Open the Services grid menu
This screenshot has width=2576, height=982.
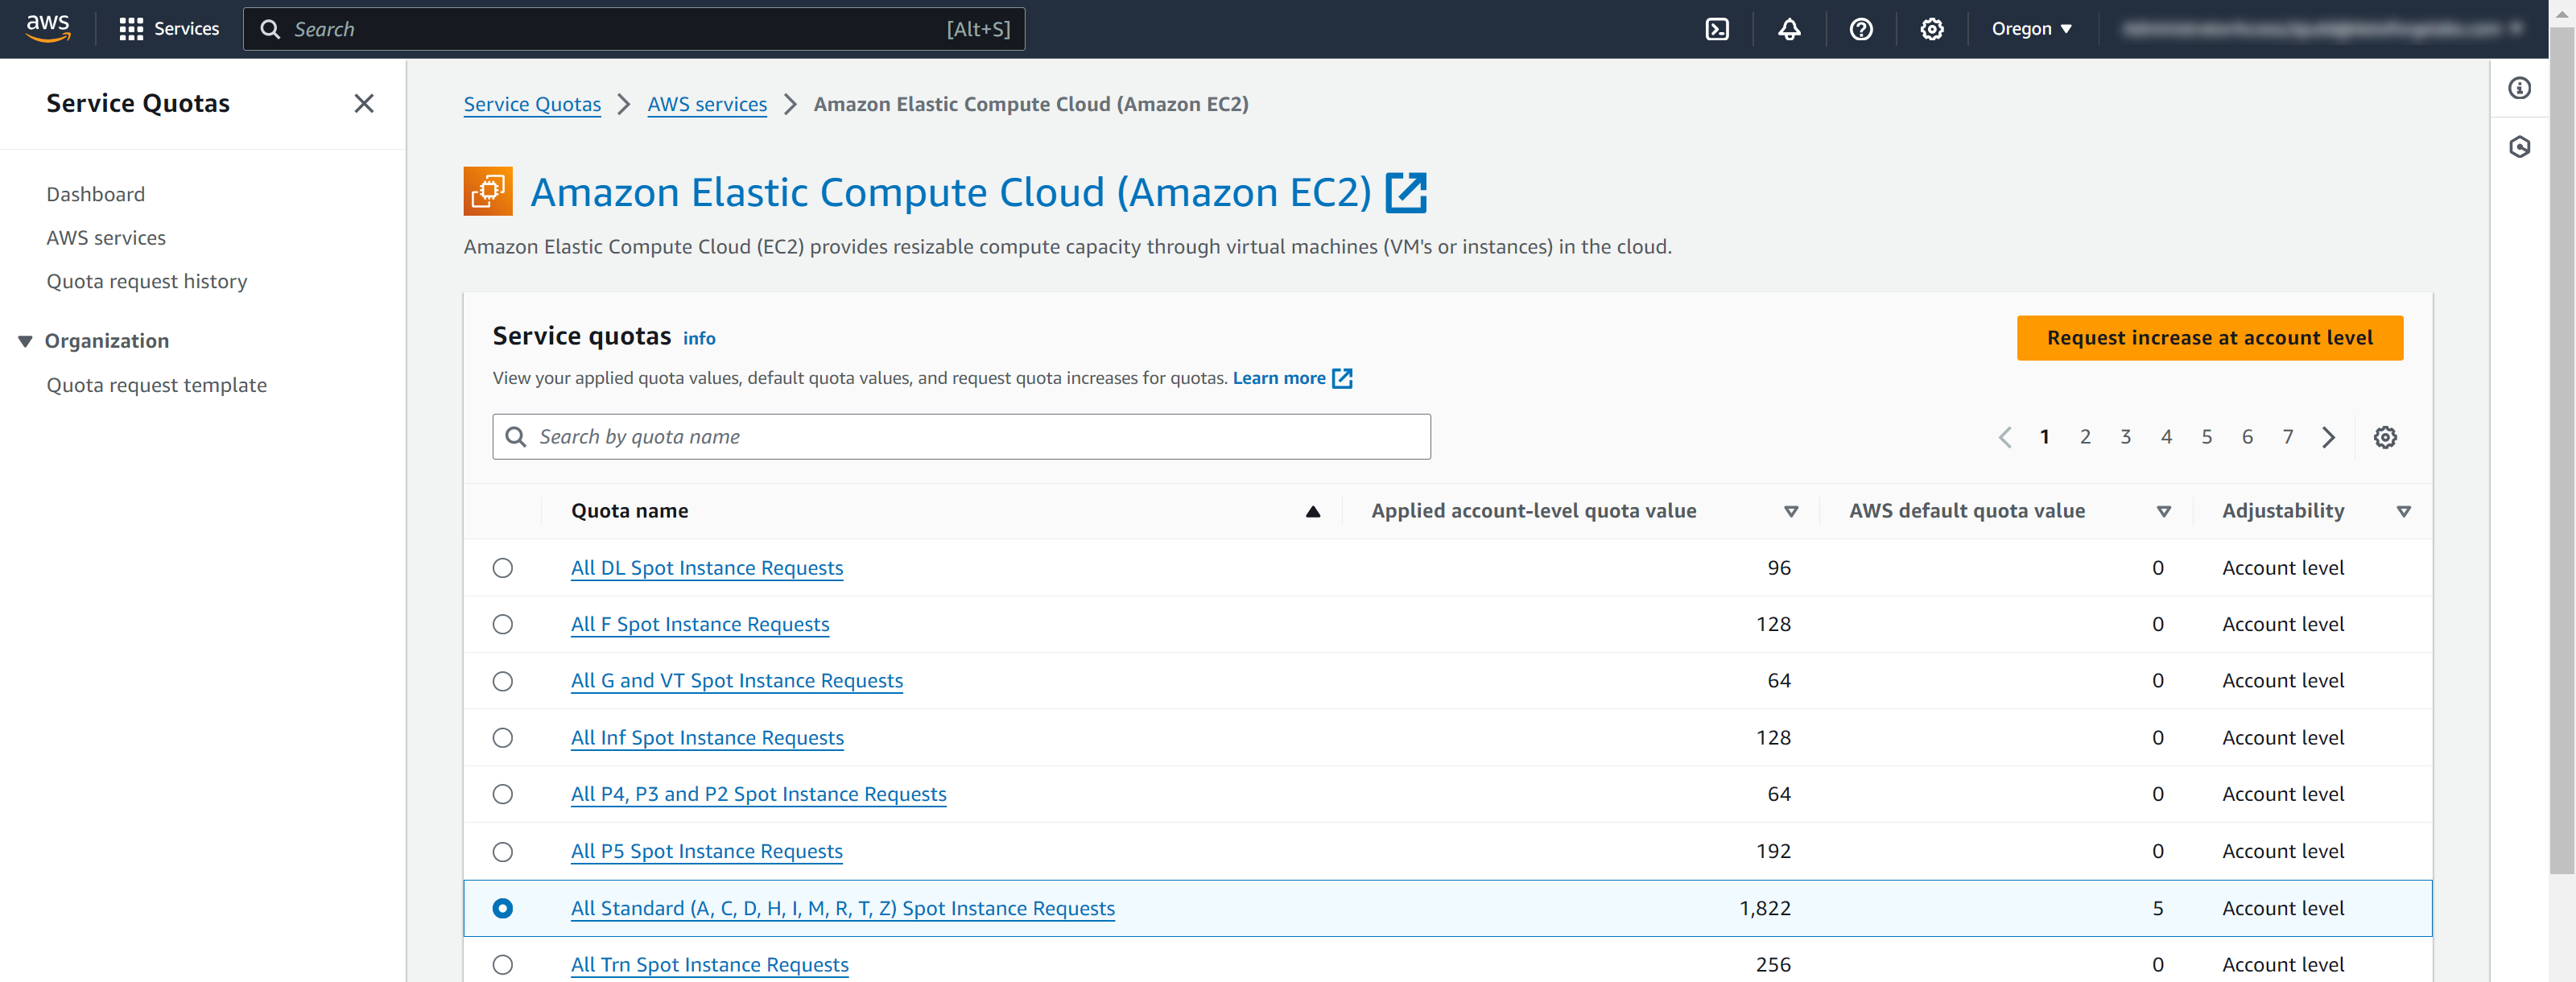pos(168,29)
